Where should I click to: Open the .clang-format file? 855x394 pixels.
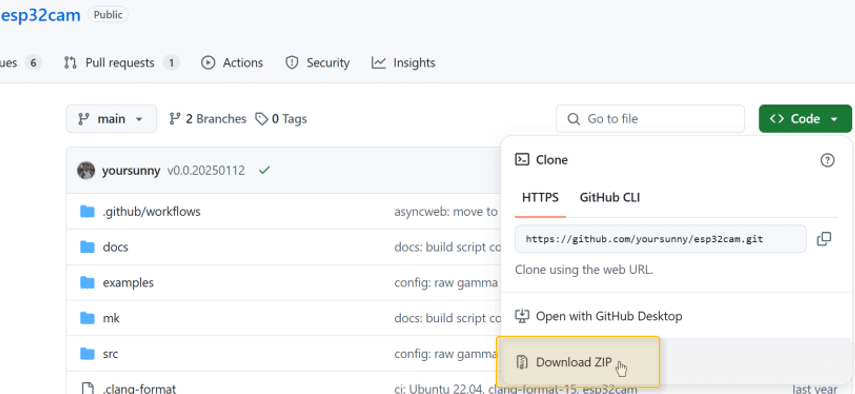[x=139, y=389]
